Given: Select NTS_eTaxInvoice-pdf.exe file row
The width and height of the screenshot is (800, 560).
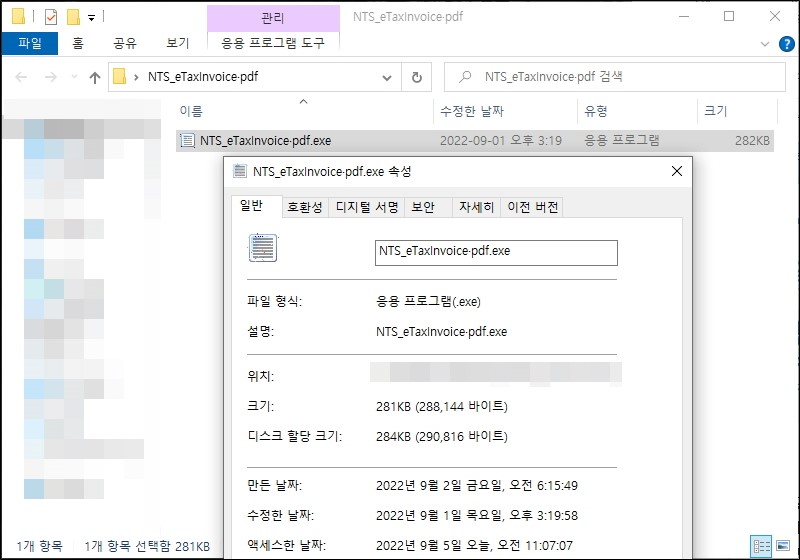Looking at the screenshot, I should point(475,141).
